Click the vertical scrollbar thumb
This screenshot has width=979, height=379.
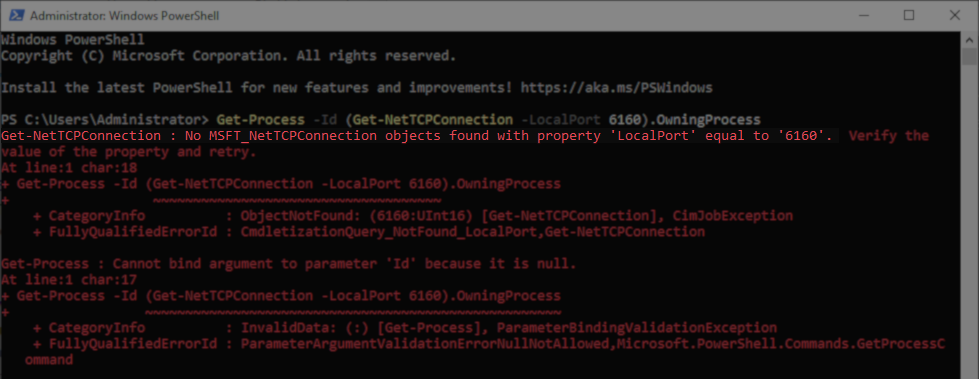point(969,56)
